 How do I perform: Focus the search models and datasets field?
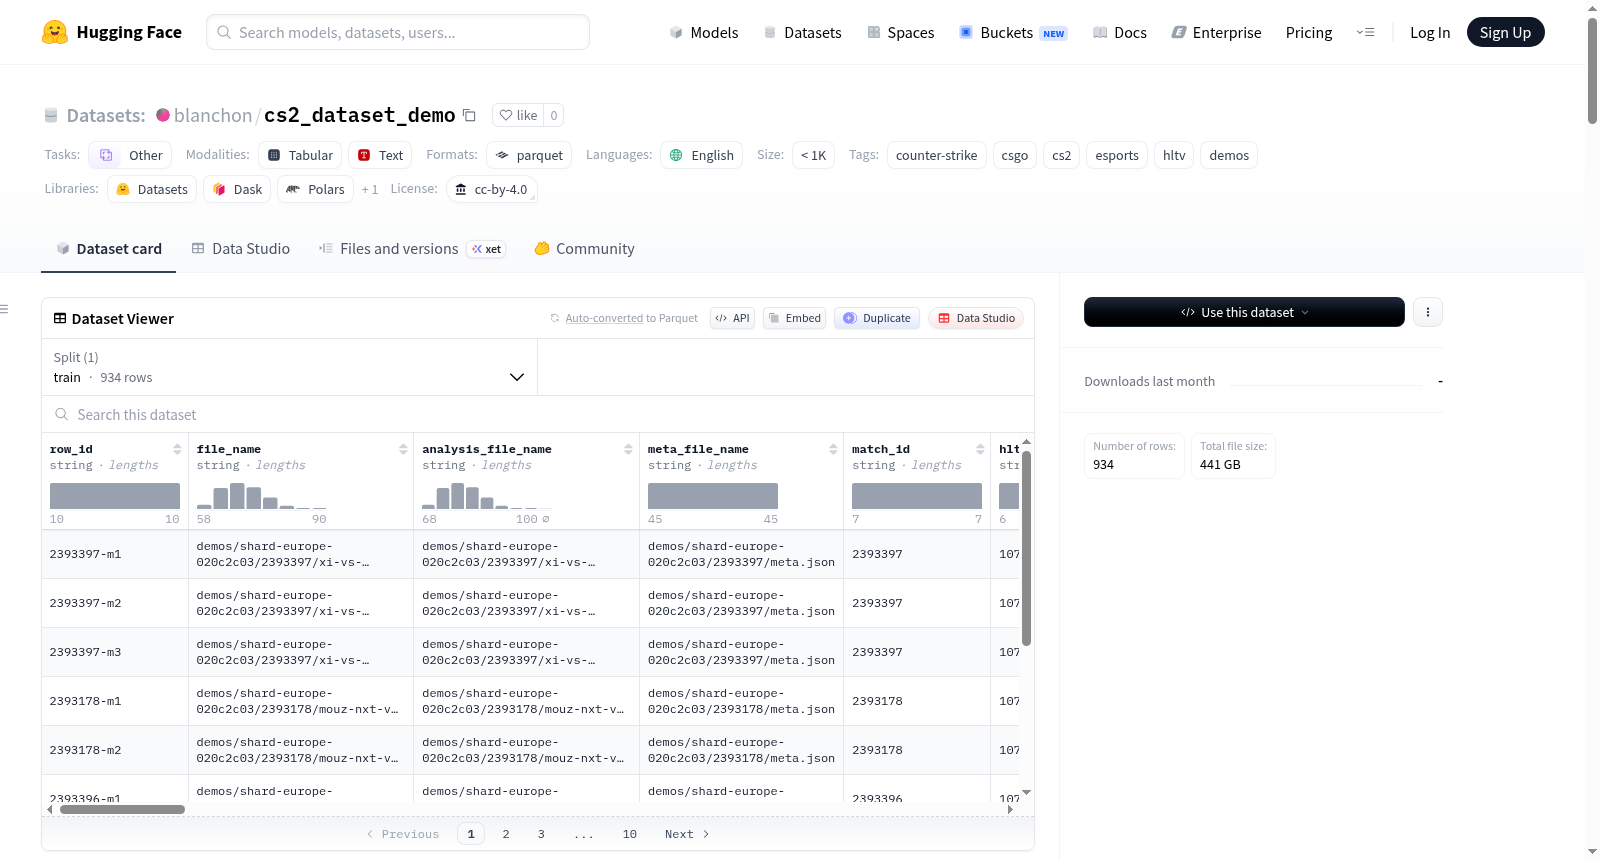(x=398, y=32)
